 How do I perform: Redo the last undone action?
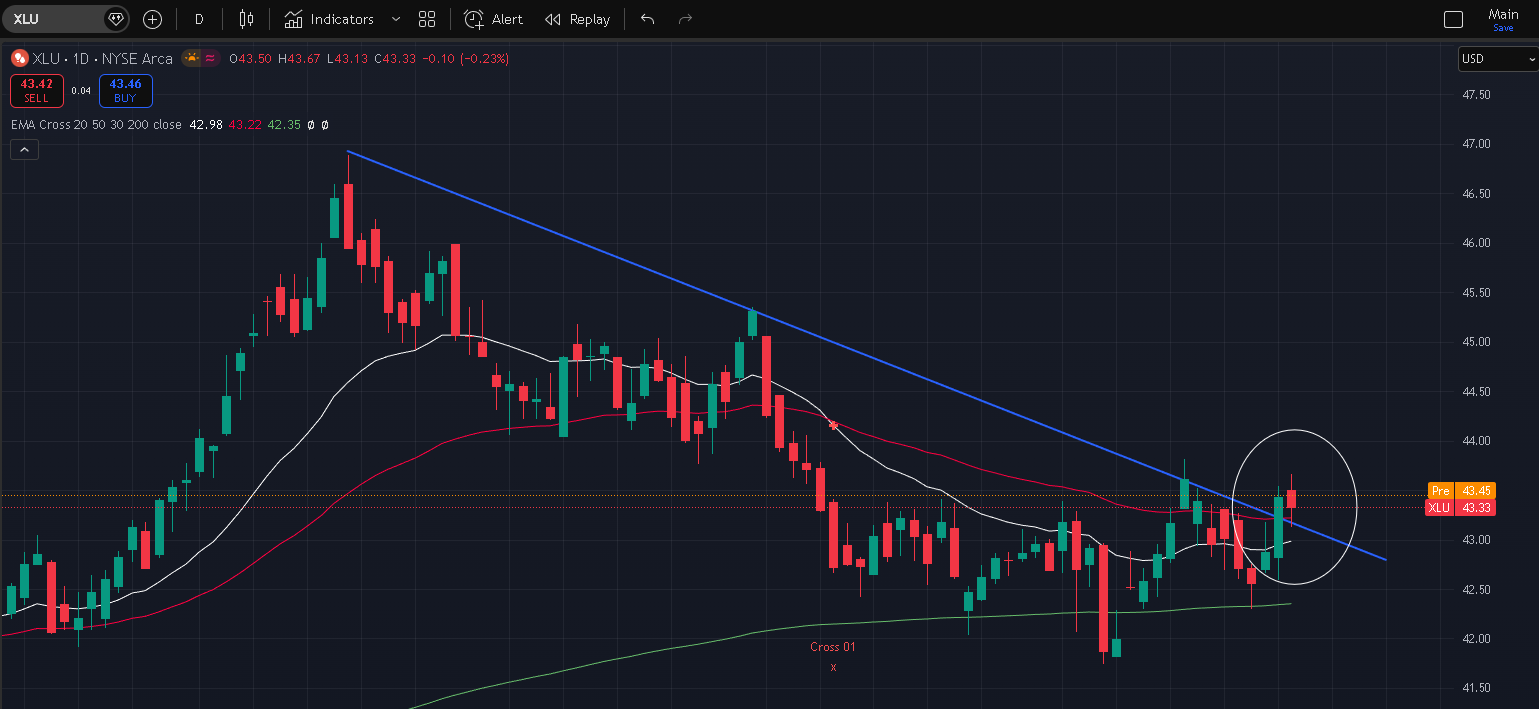coord(685,19)
